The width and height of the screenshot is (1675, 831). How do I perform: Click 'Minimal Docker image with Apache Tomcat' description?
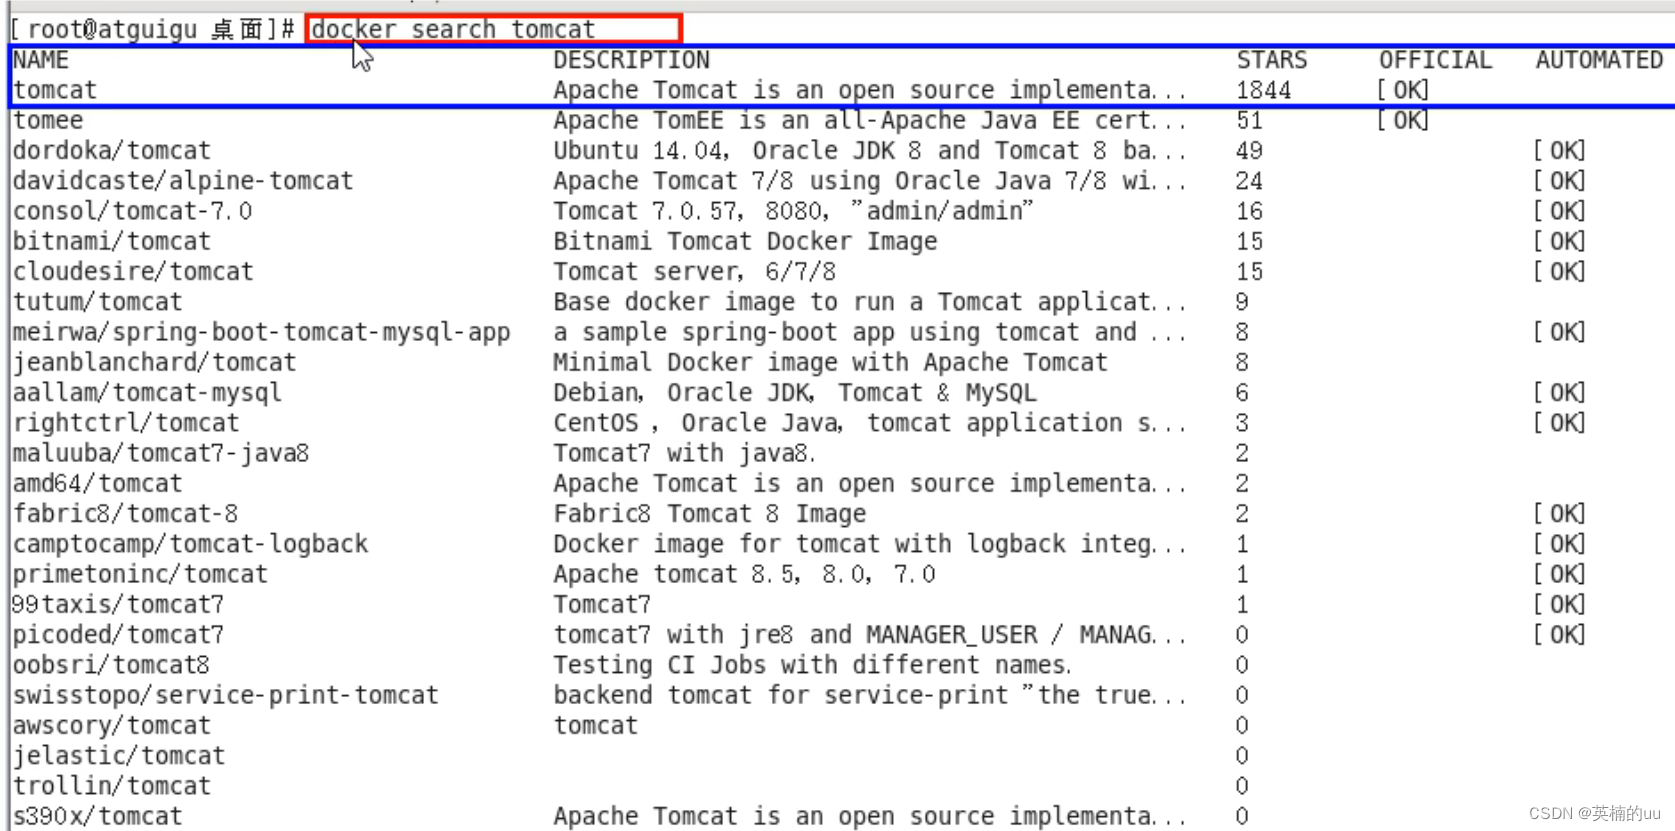click(x=830, y=362)
